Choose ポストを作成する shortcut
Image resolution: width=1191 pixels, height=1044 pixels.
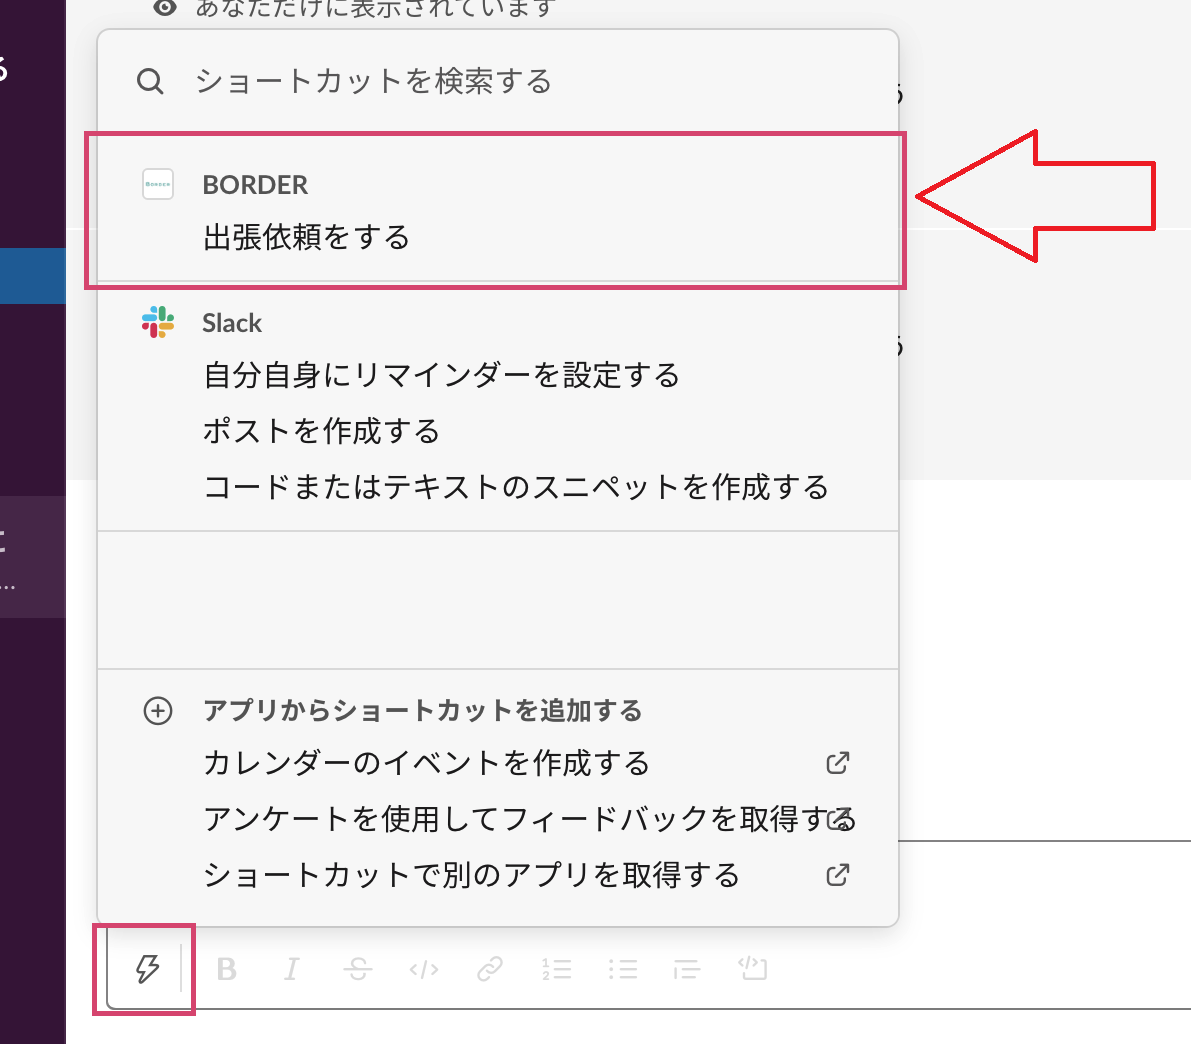321,431
